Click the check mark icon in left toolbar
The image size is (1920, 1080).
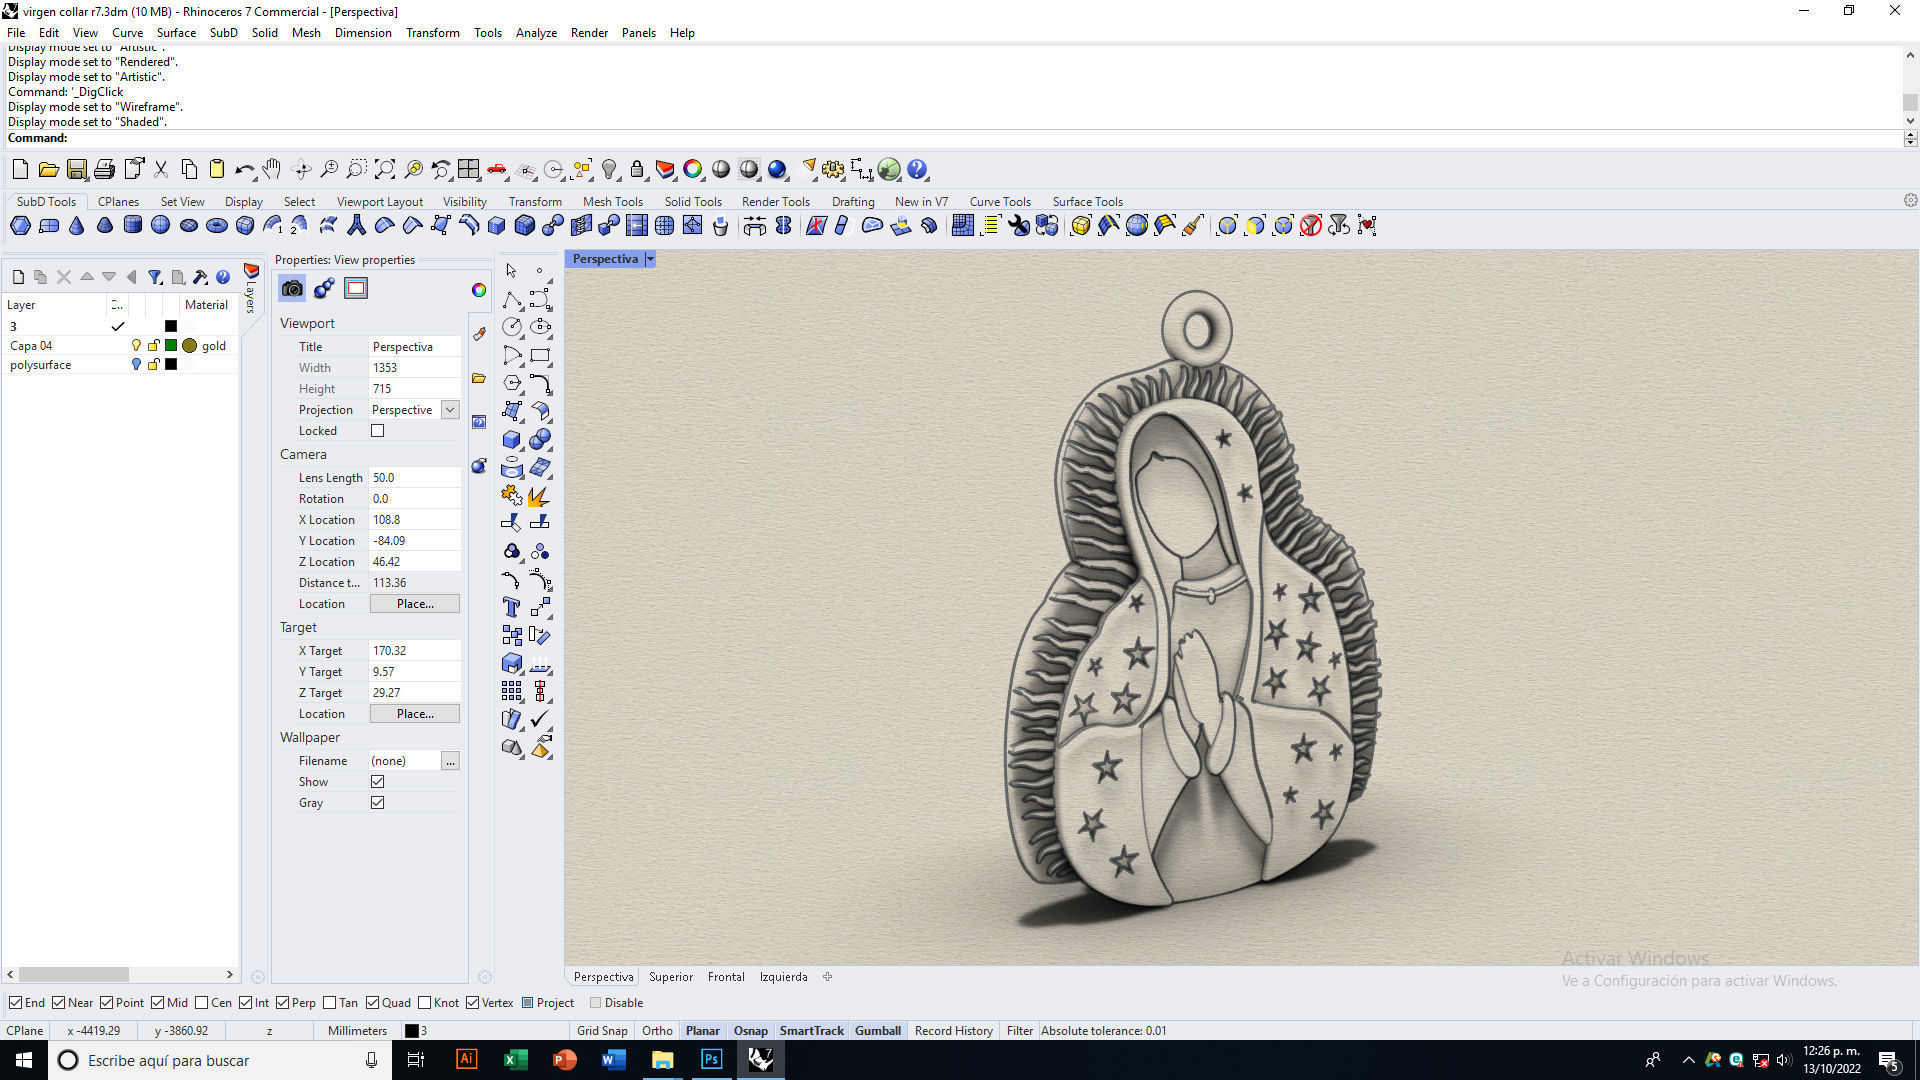pos(540,719)
